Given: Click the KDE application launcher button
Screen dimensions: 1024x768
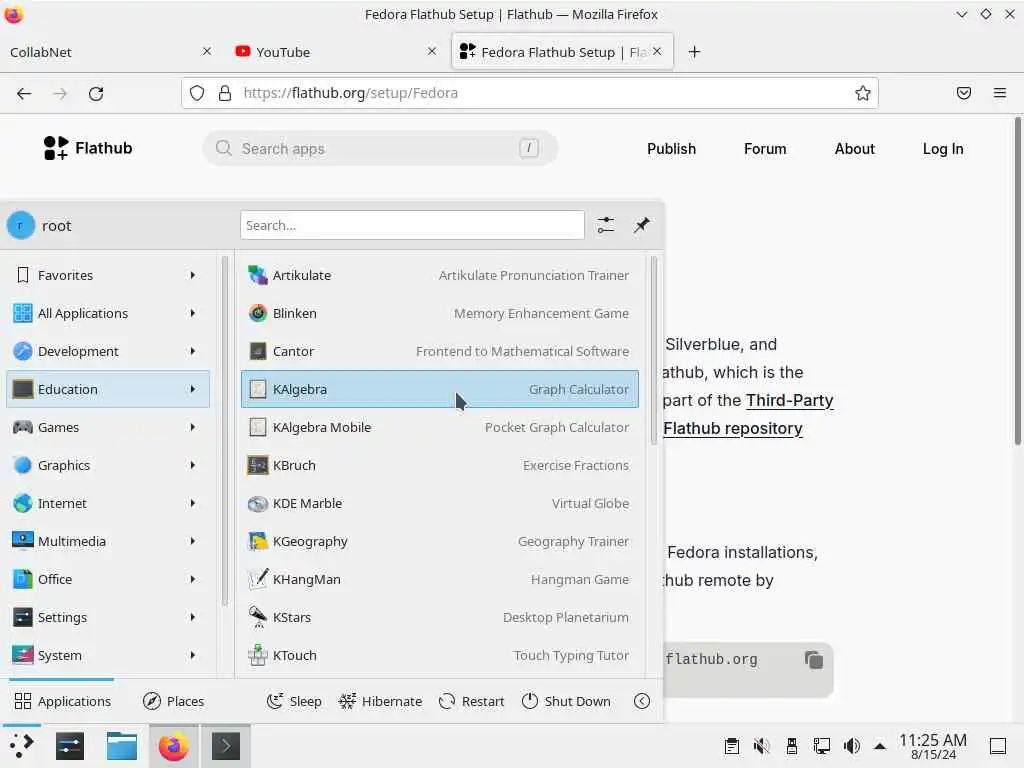Looking at the screenshot, I should (x=21, y=746).
